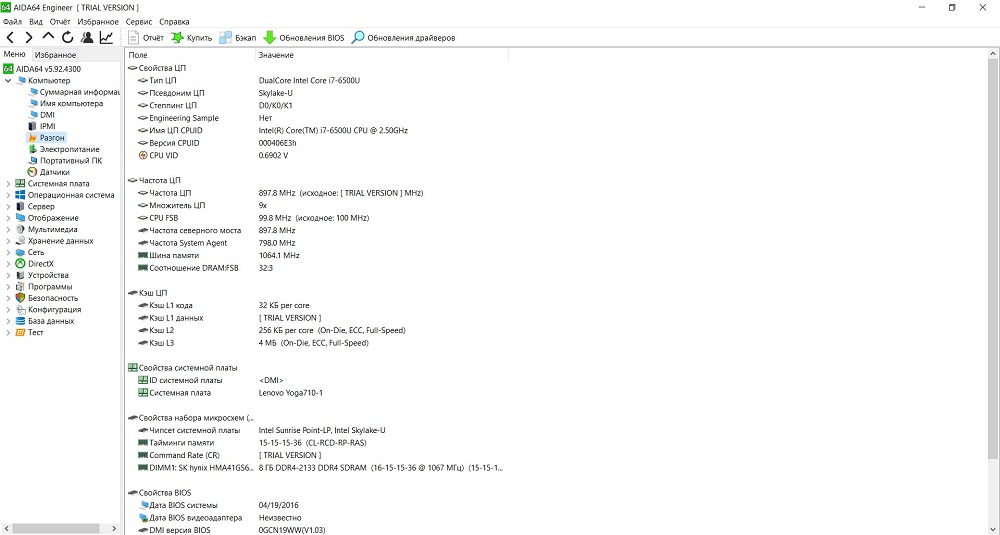
Task: Select the Множитель ЦП row
Action: click(317, 205)
